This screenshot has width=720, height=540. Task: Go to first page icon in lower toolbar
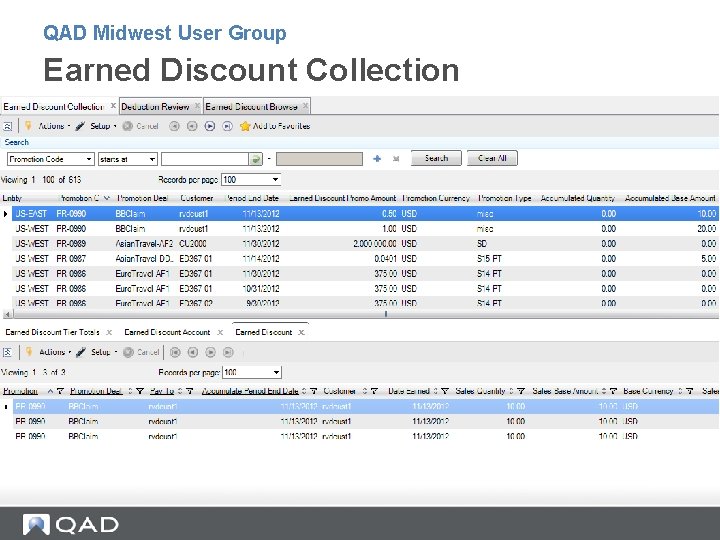(175, 352)
